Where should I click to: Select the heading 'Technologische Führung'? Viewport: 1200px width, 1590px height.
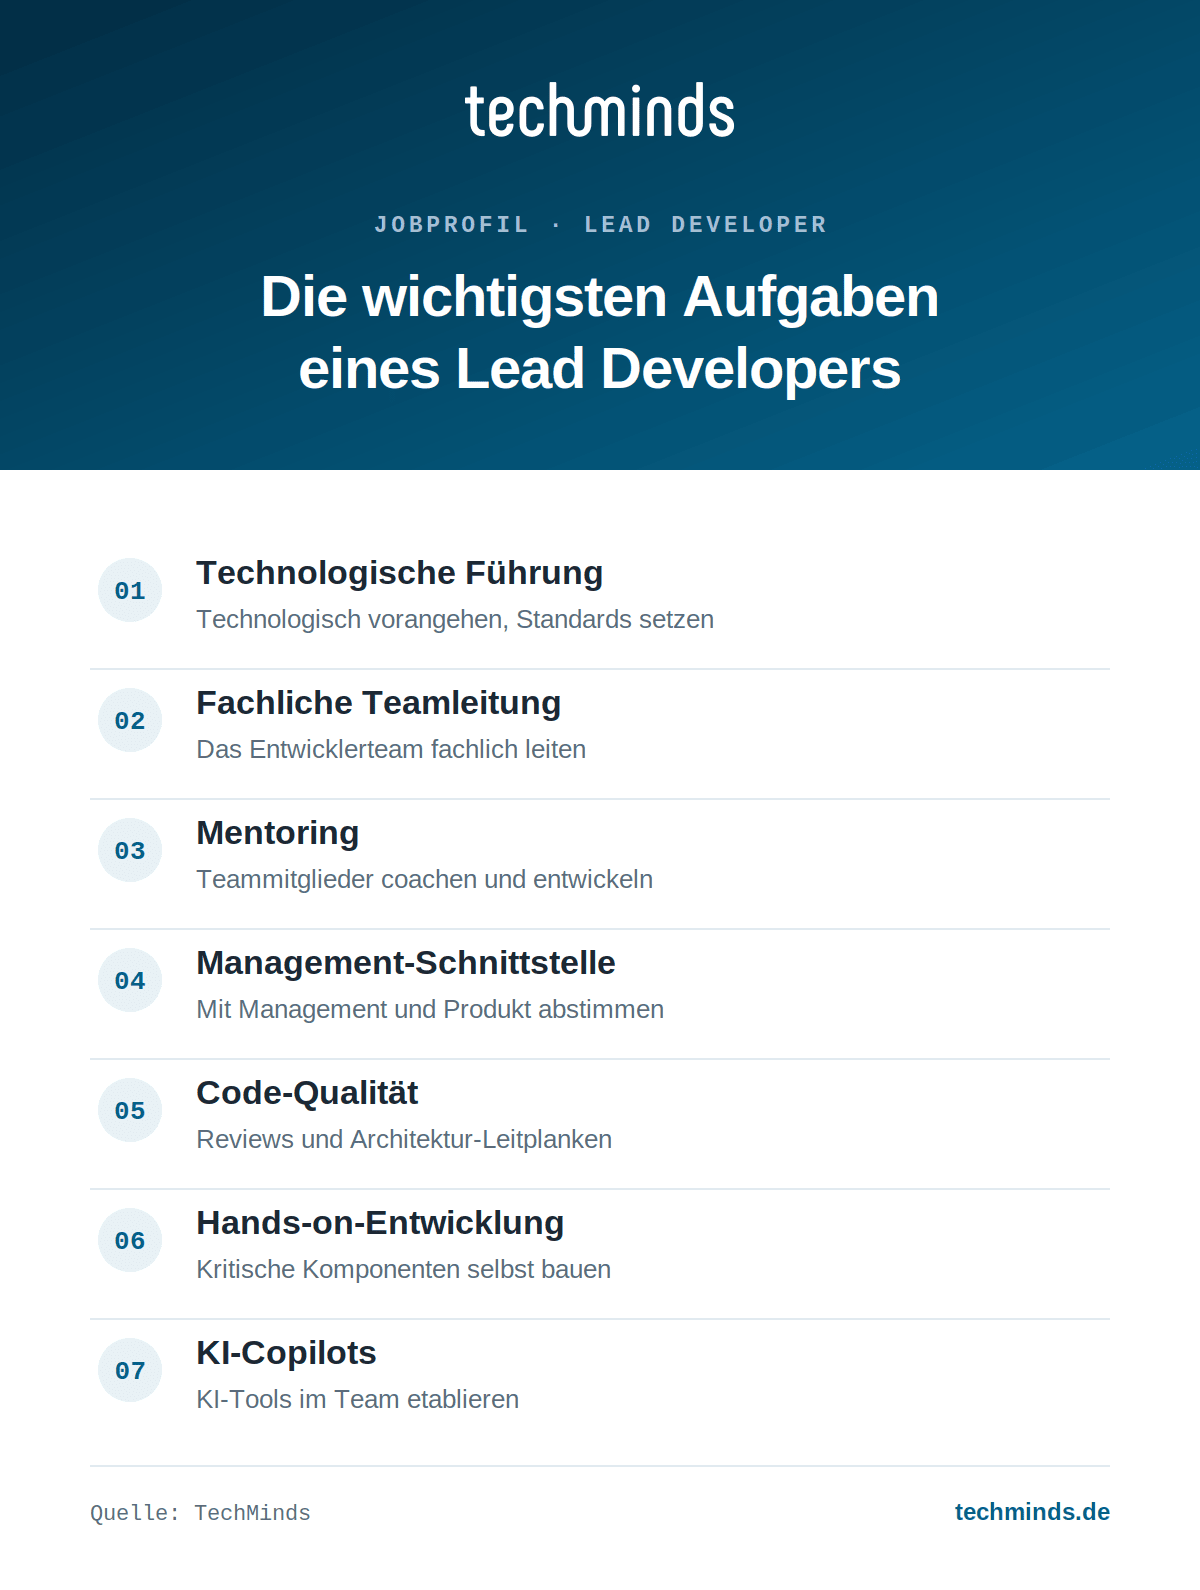(400, 573)
